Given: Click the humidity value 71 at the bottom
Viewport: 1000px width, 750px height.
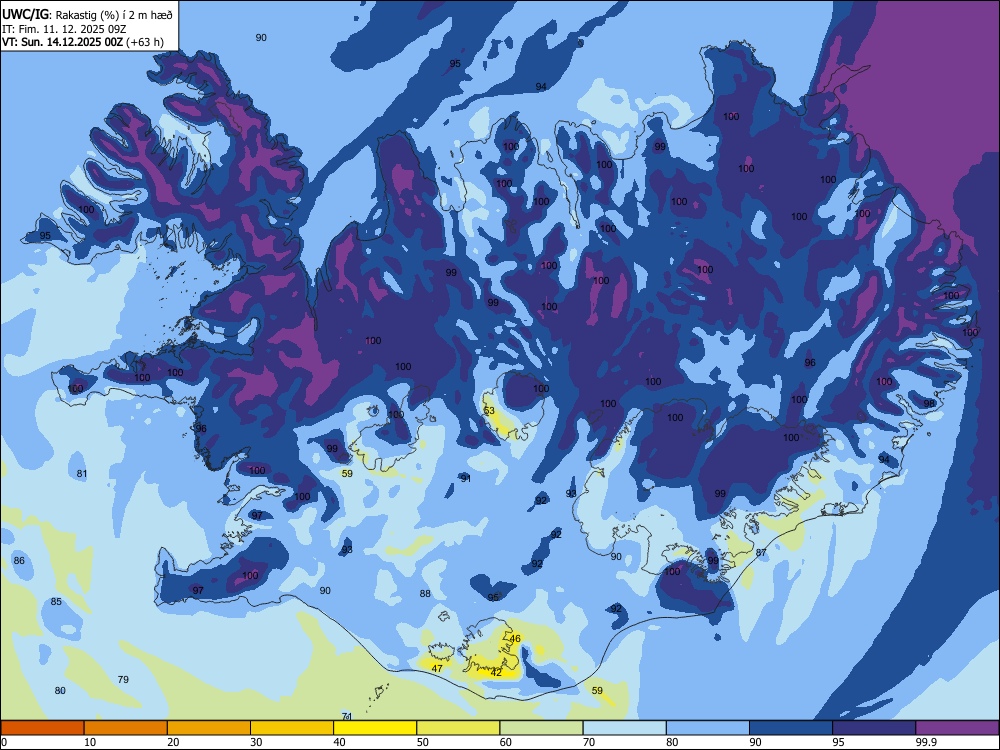Looking at the screenshot, I should click(347, 716).
